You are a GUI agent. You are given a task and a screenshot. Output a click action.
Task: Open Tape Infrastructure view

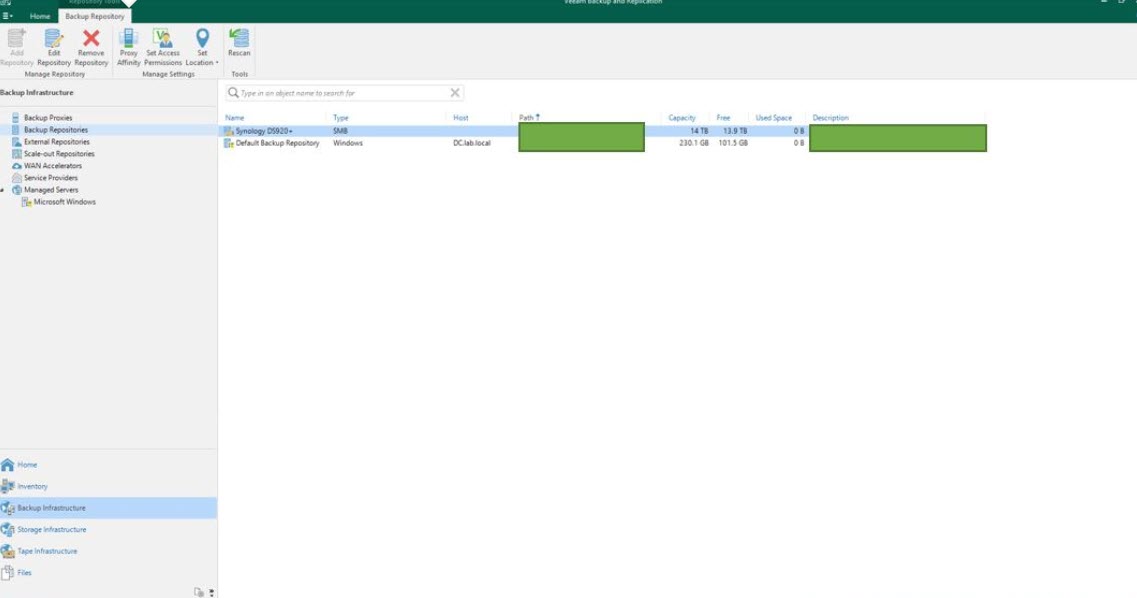47,552
